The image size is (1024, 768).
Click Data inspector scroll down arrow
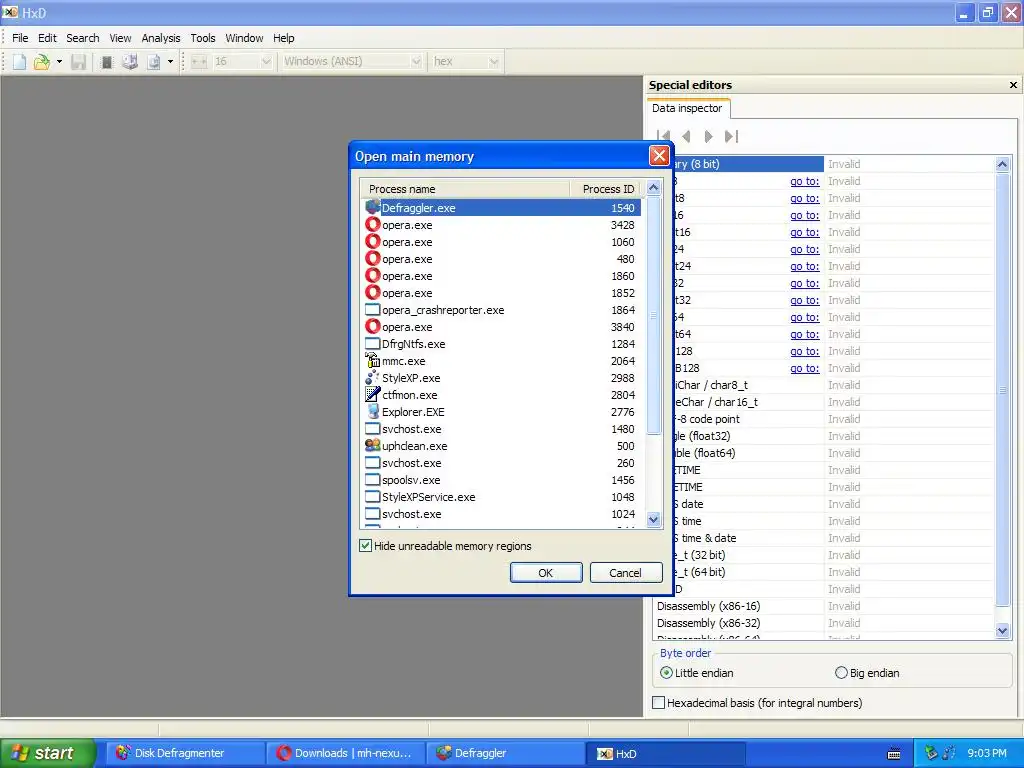coord(1002,631)
